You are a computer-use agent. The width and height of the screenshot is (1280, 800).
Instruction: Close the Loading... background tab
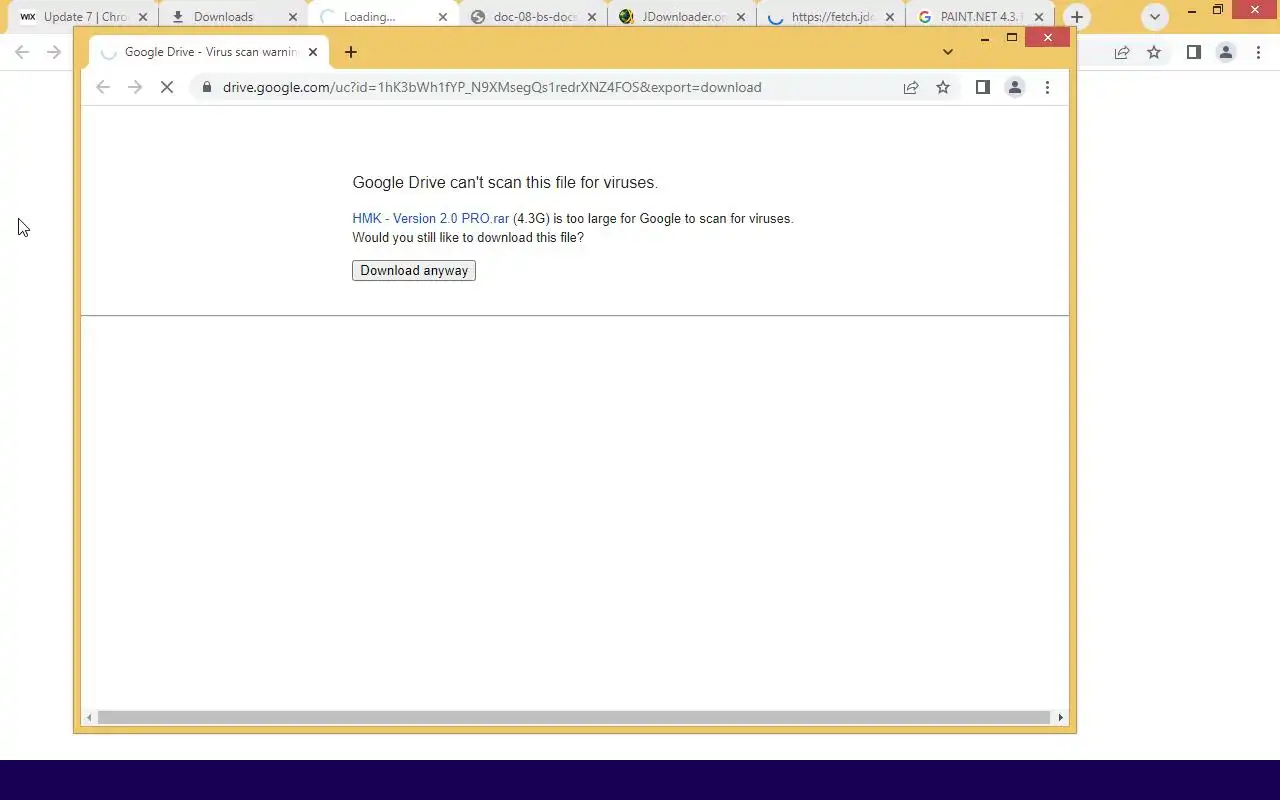(443, 17)
